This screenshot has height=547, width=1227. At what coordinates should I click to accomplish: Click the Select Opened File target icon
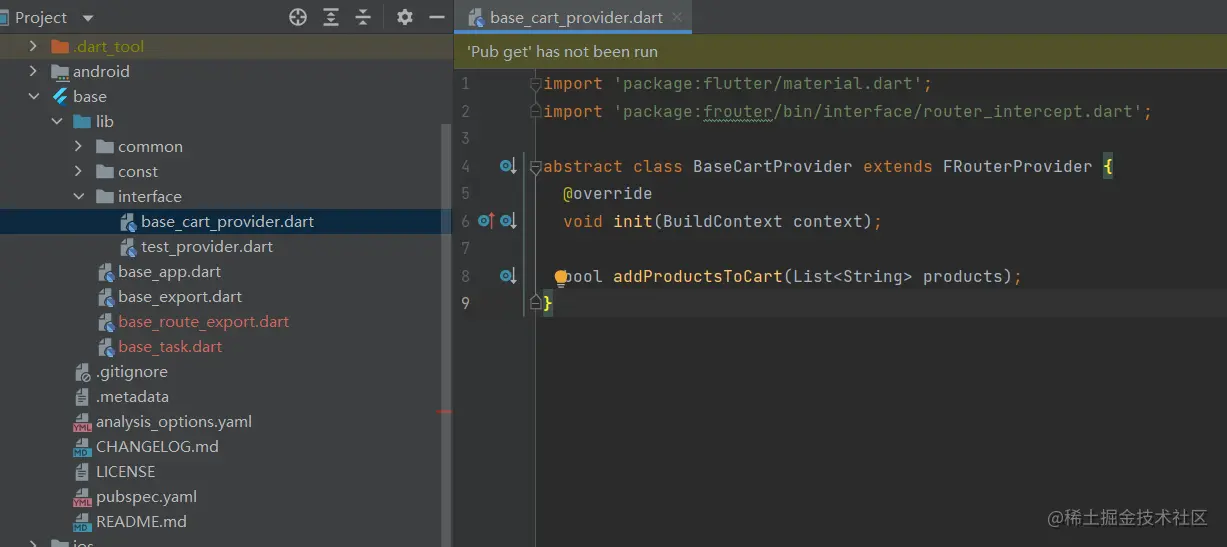point(298,17)
